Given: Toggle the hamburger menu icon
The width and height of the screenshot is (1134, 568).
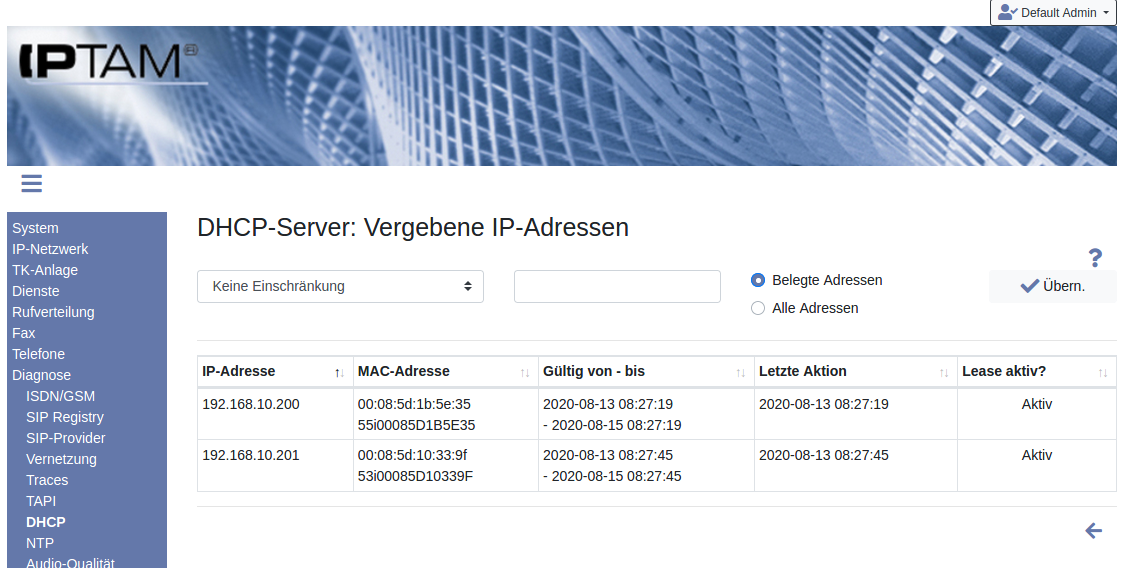Looking at the screenshot, I should (31, 183).
